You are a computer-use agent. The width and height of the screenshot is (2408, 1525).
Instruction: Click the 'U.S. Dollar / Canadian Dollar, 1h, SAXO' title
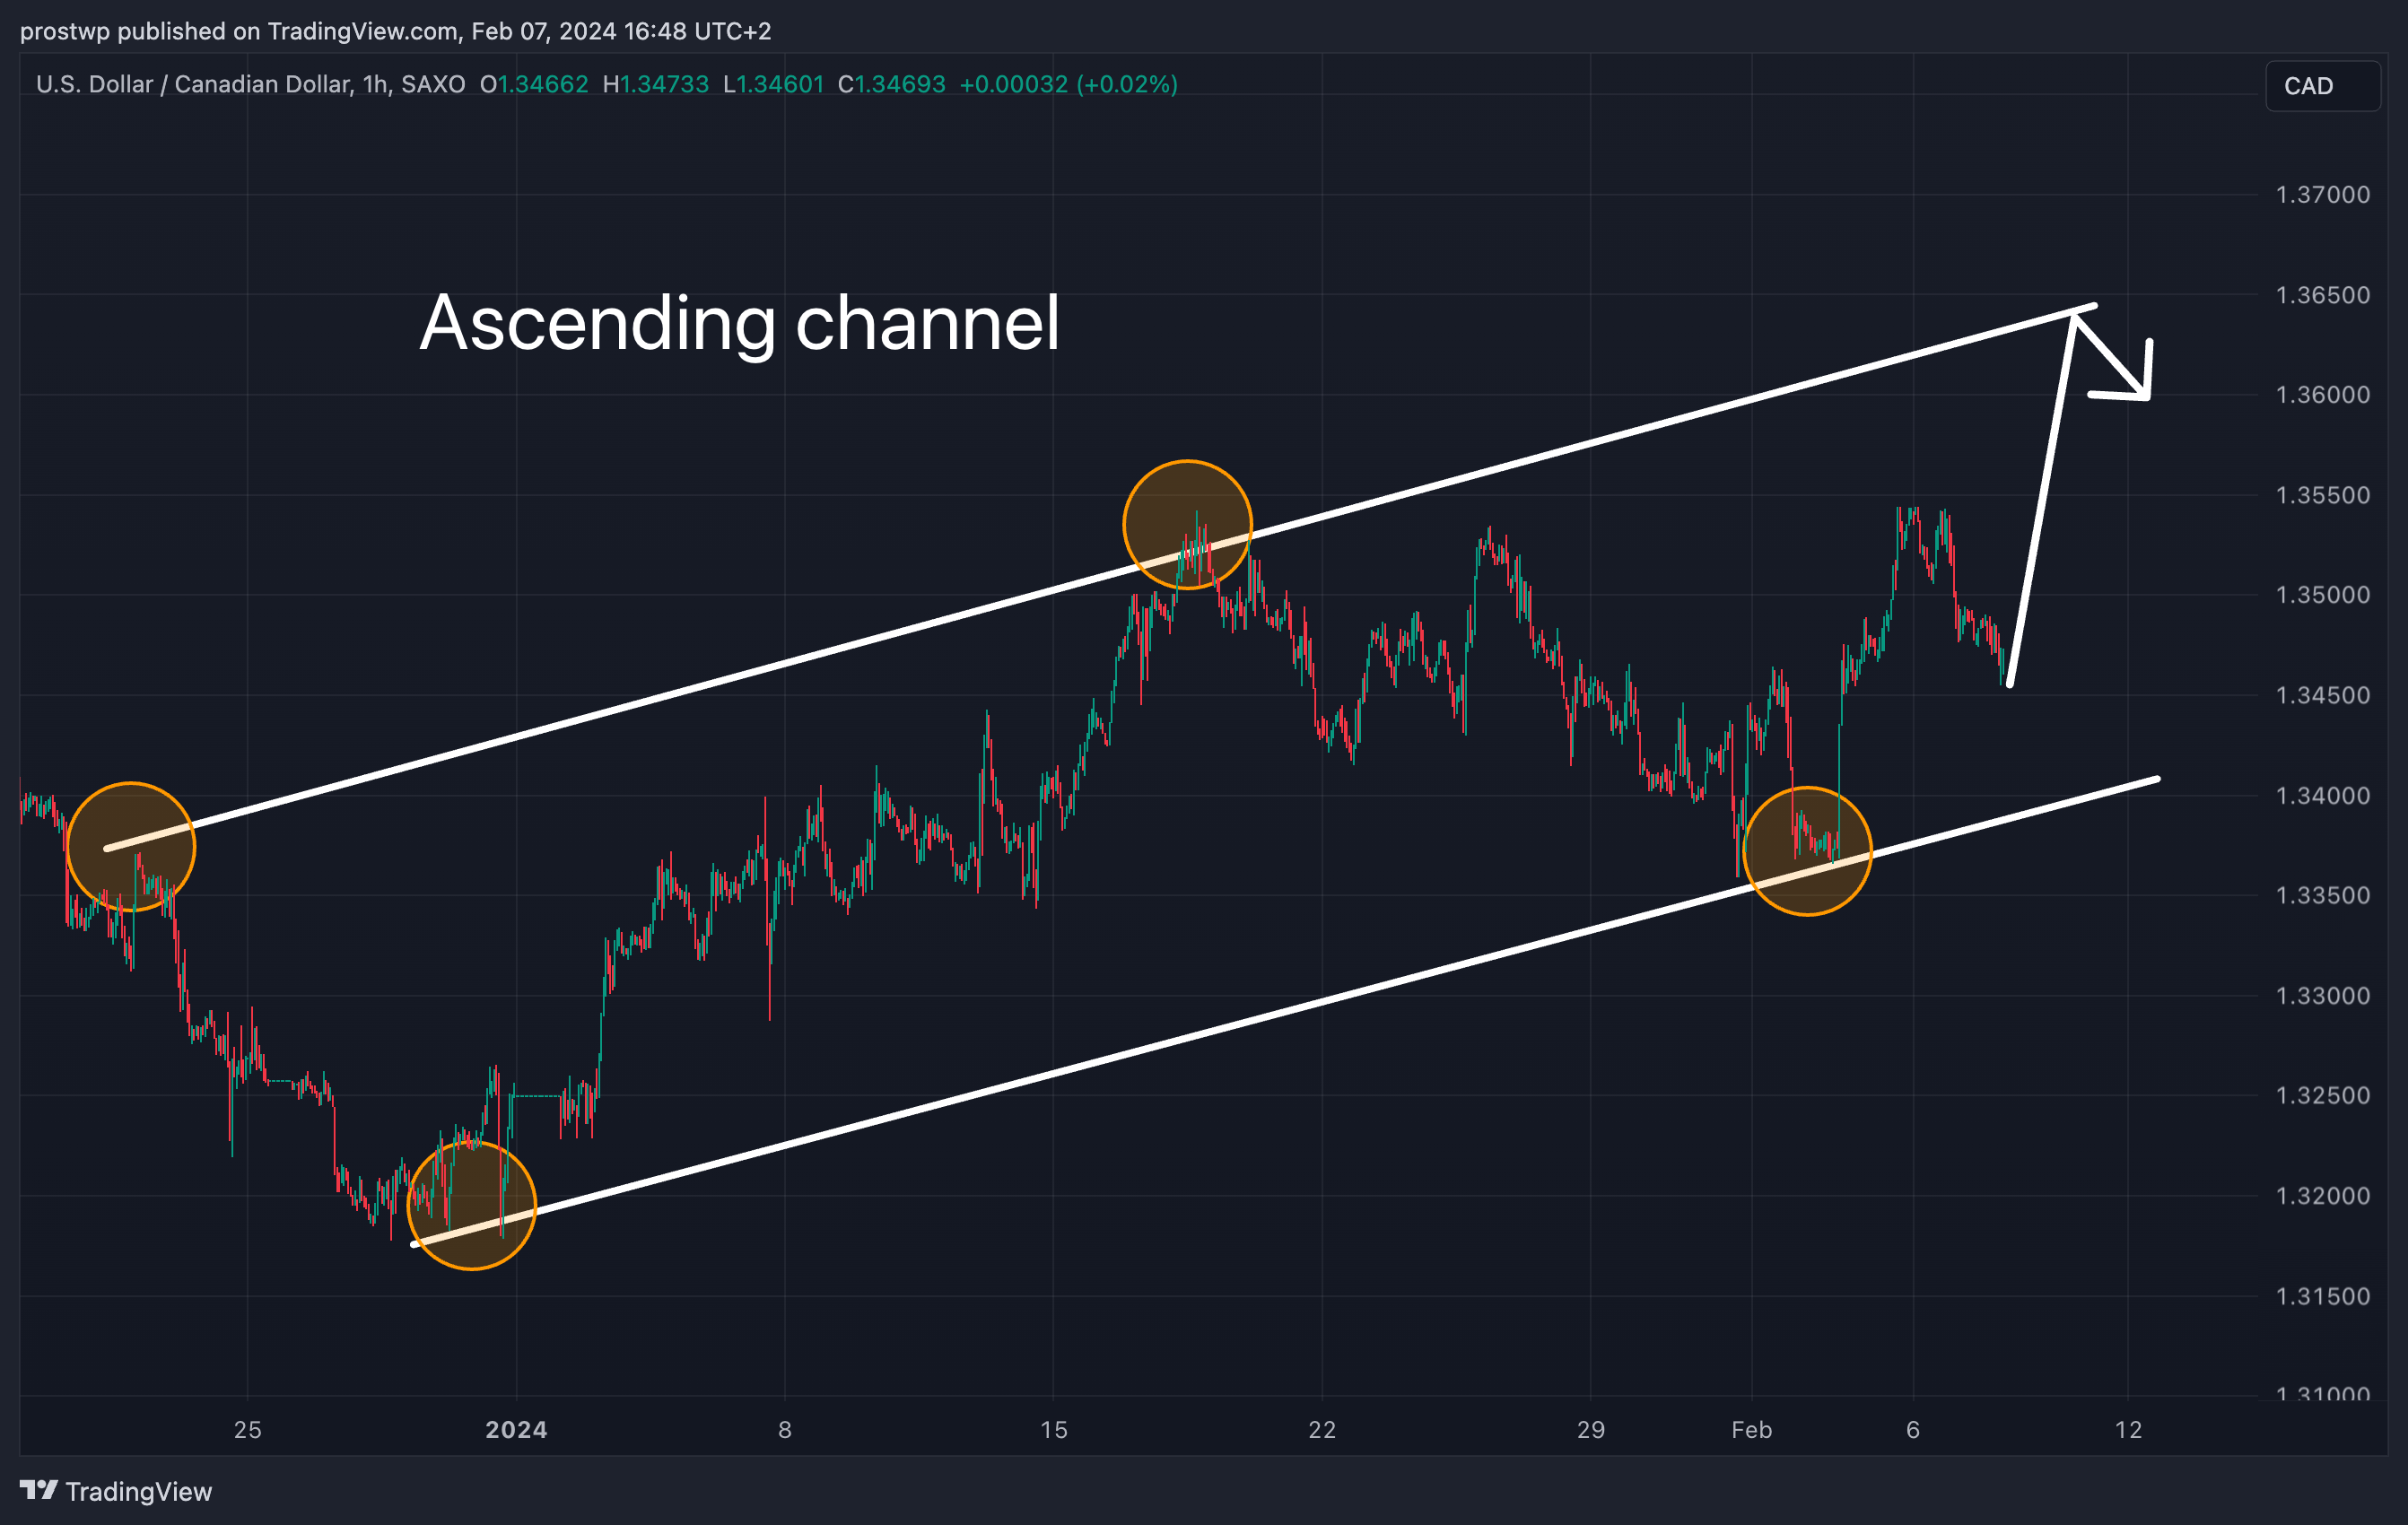click(x=250, y=84)
